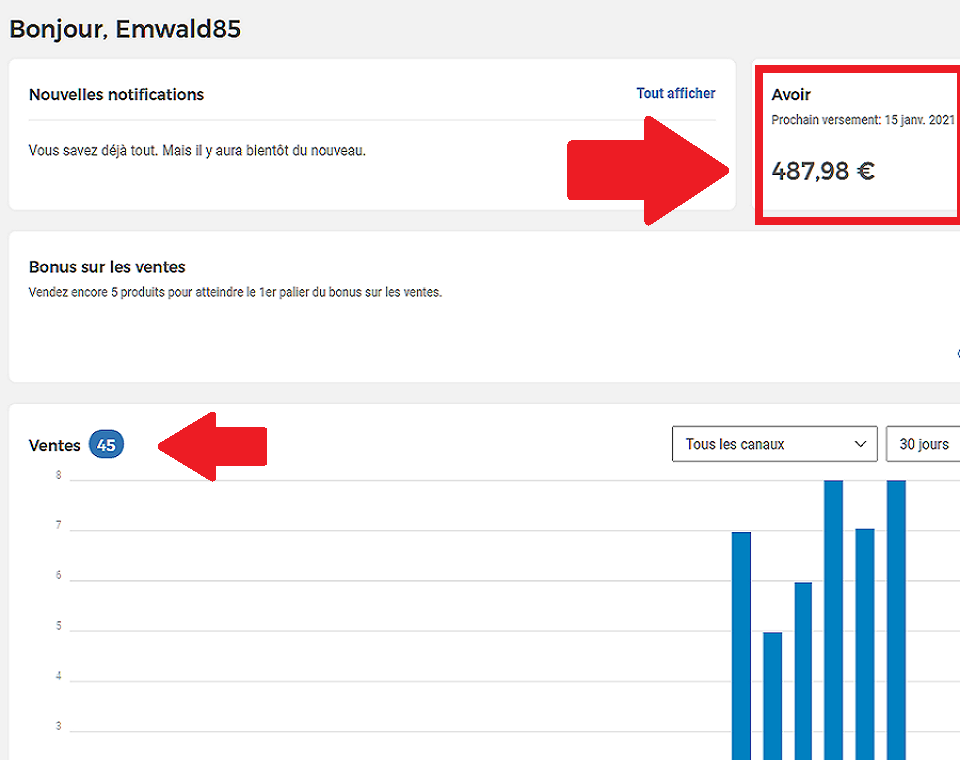Click the Bonus sur les ventes heading

[x=107, y=267]
